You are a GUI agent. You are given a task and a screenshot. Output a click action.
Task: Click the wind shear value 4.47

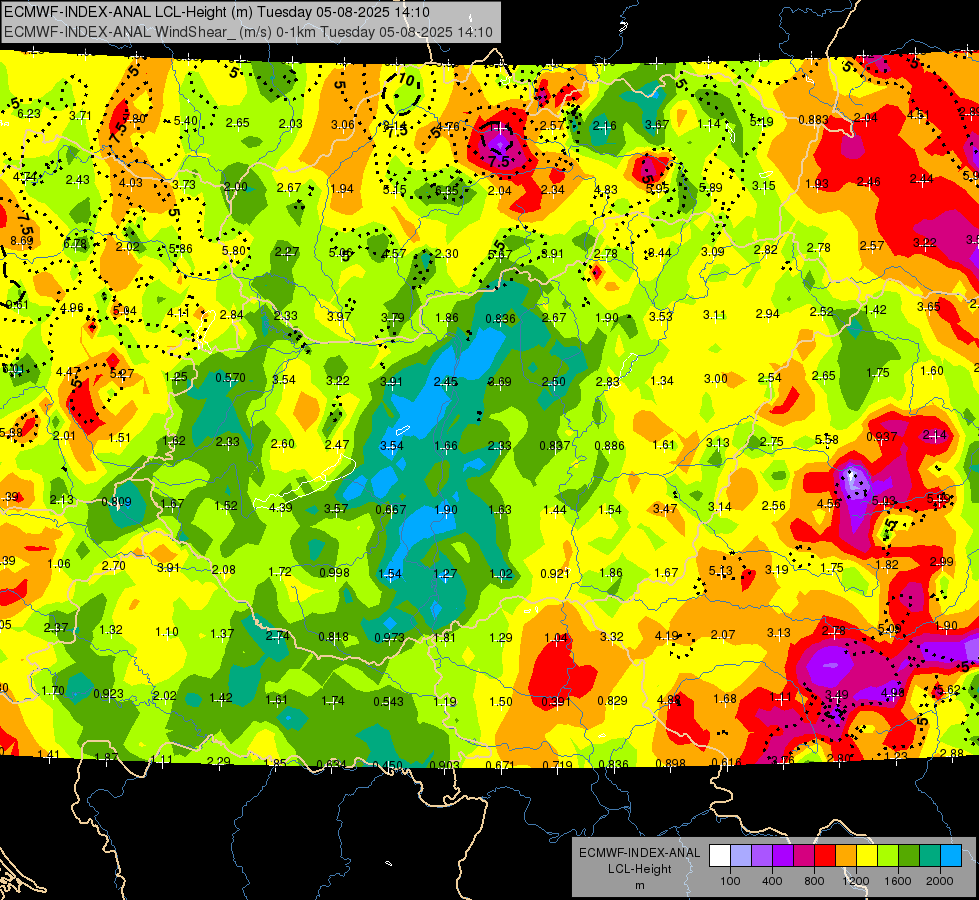67,372
